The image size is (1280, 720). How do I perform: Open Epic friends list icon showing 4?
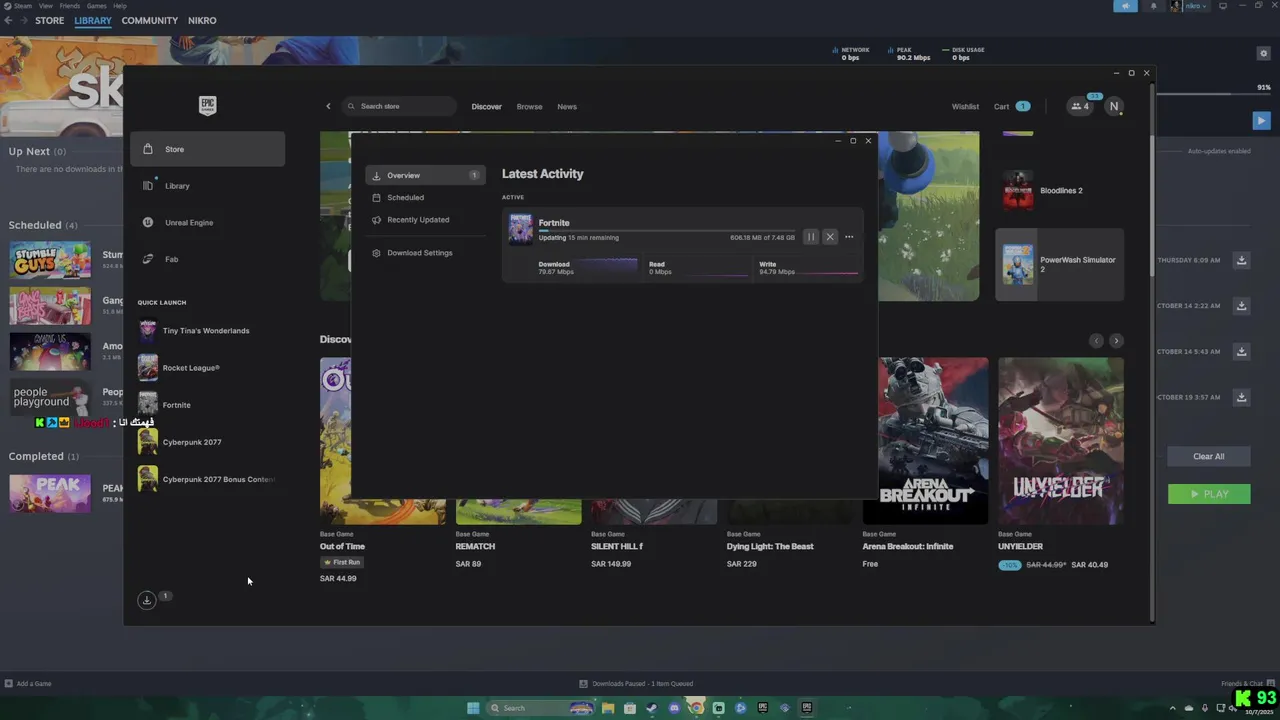pyautogui.click(x=1081, y=106)
